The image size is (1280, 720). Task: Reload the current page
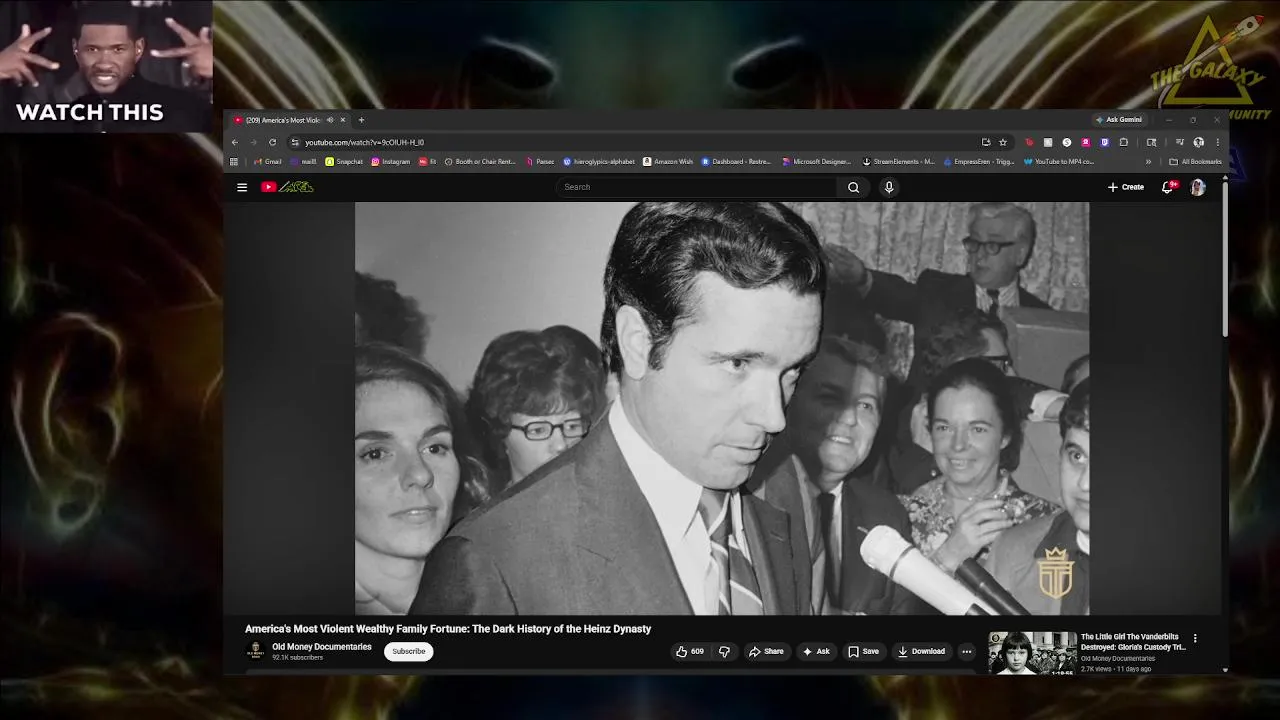272,142
